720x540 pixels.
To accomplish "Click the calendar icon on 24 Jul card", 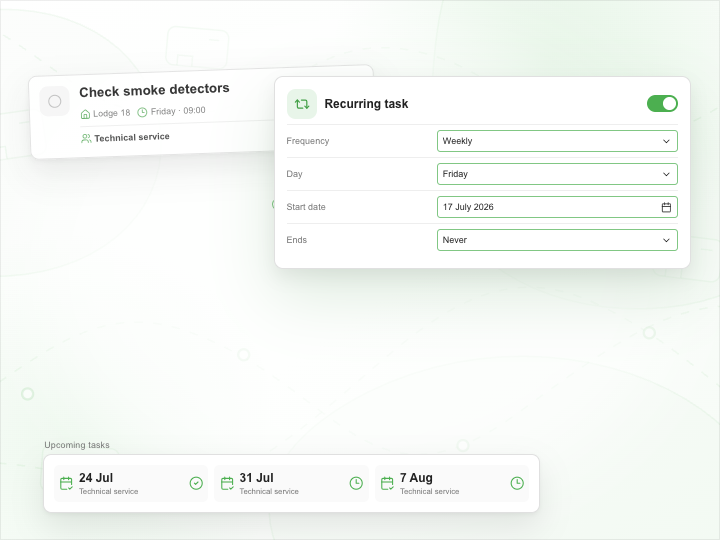I will click(x=67, y=484).
